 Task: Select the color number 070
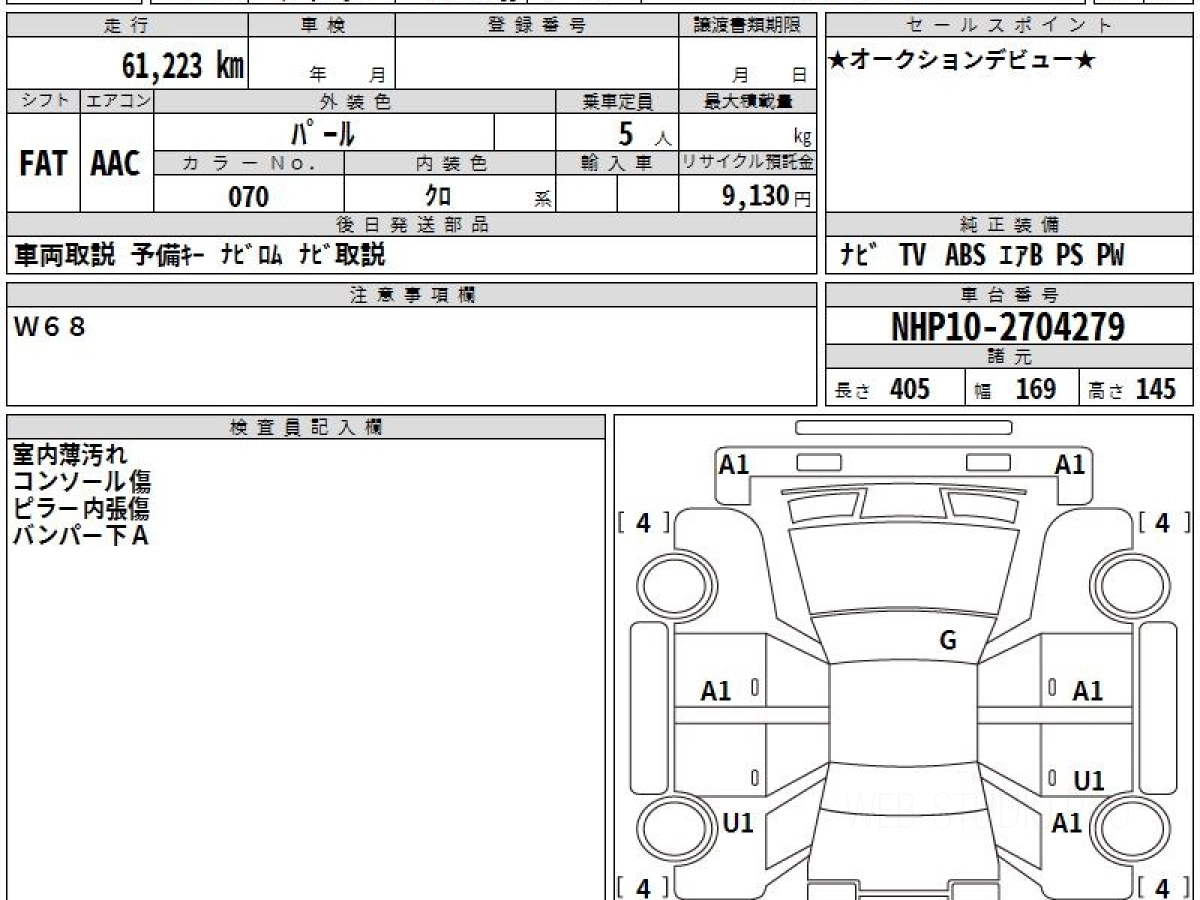[249, 196]
